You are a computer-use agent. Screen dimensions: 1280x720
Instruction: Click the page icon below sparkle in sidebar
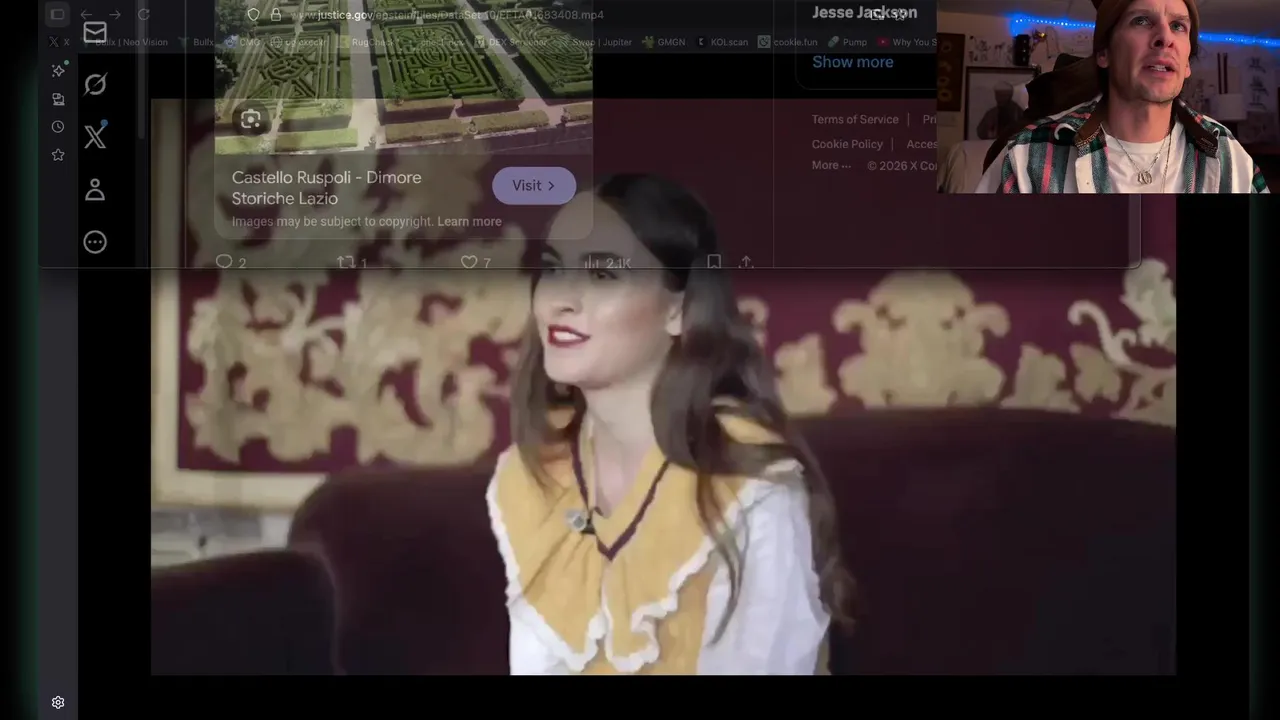click(58, 99)
